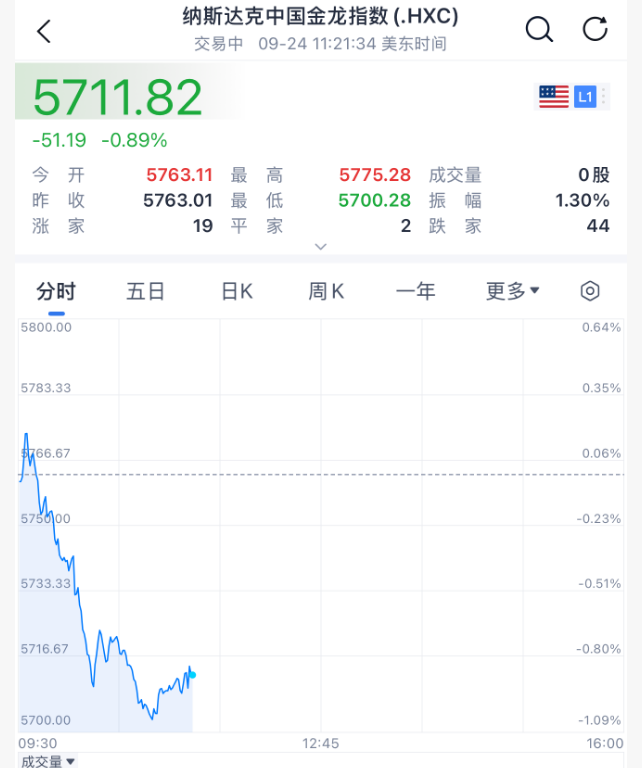The image size is (642, 768).
Task: Tap the cyan latest-price dot on chart
Action: pos(192,675)
